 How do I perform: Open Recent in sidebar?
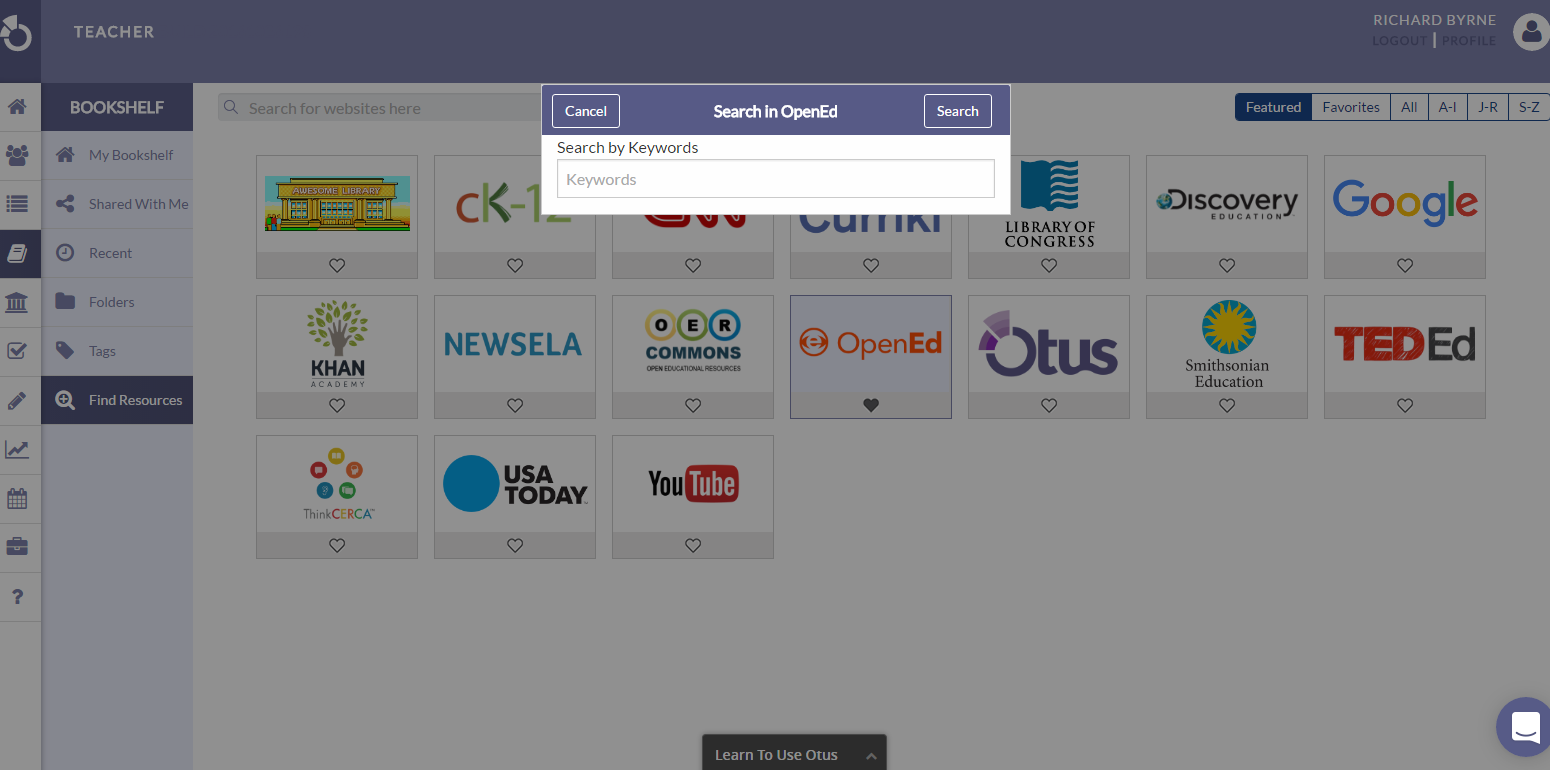click(117, 253)
